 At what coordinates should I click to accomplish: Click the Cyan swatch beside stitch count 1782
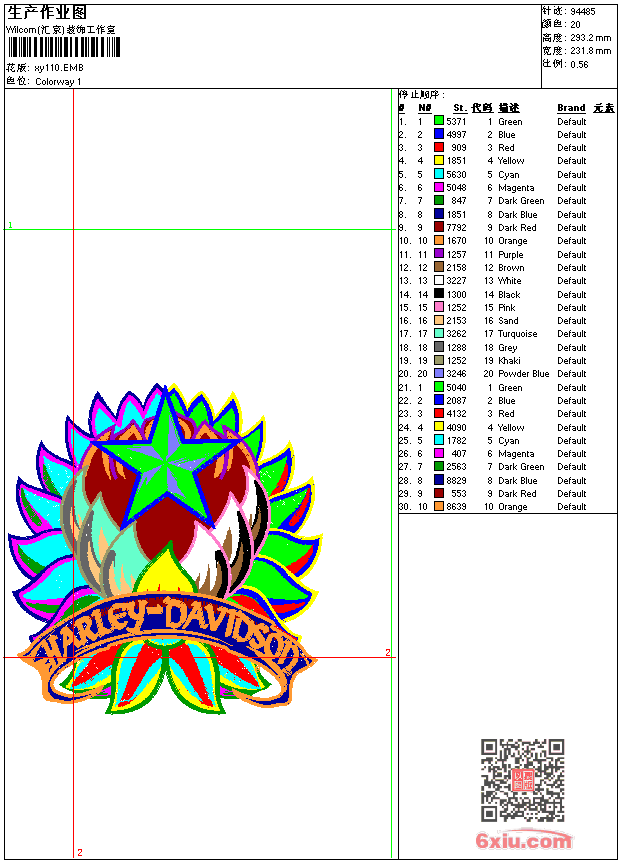pos(439,439)
